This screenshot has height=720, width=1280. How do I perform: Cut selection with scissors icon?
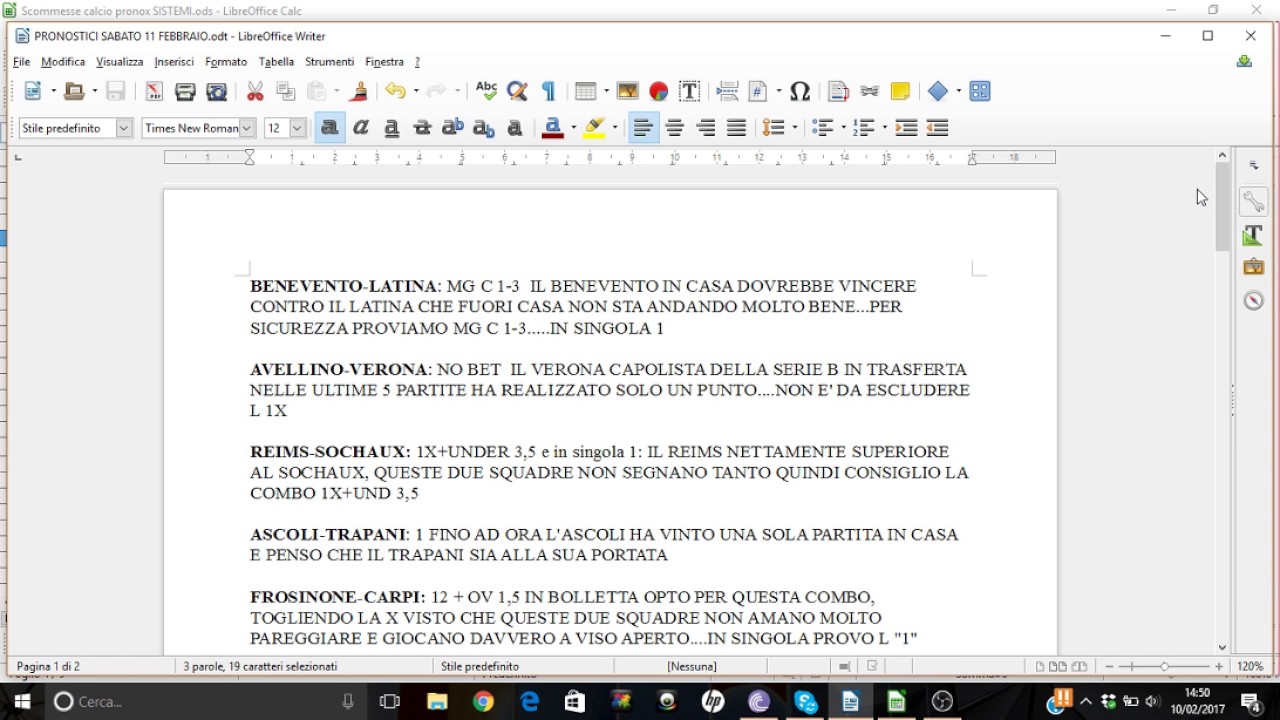pyautogui.click(x=255, y=91)
